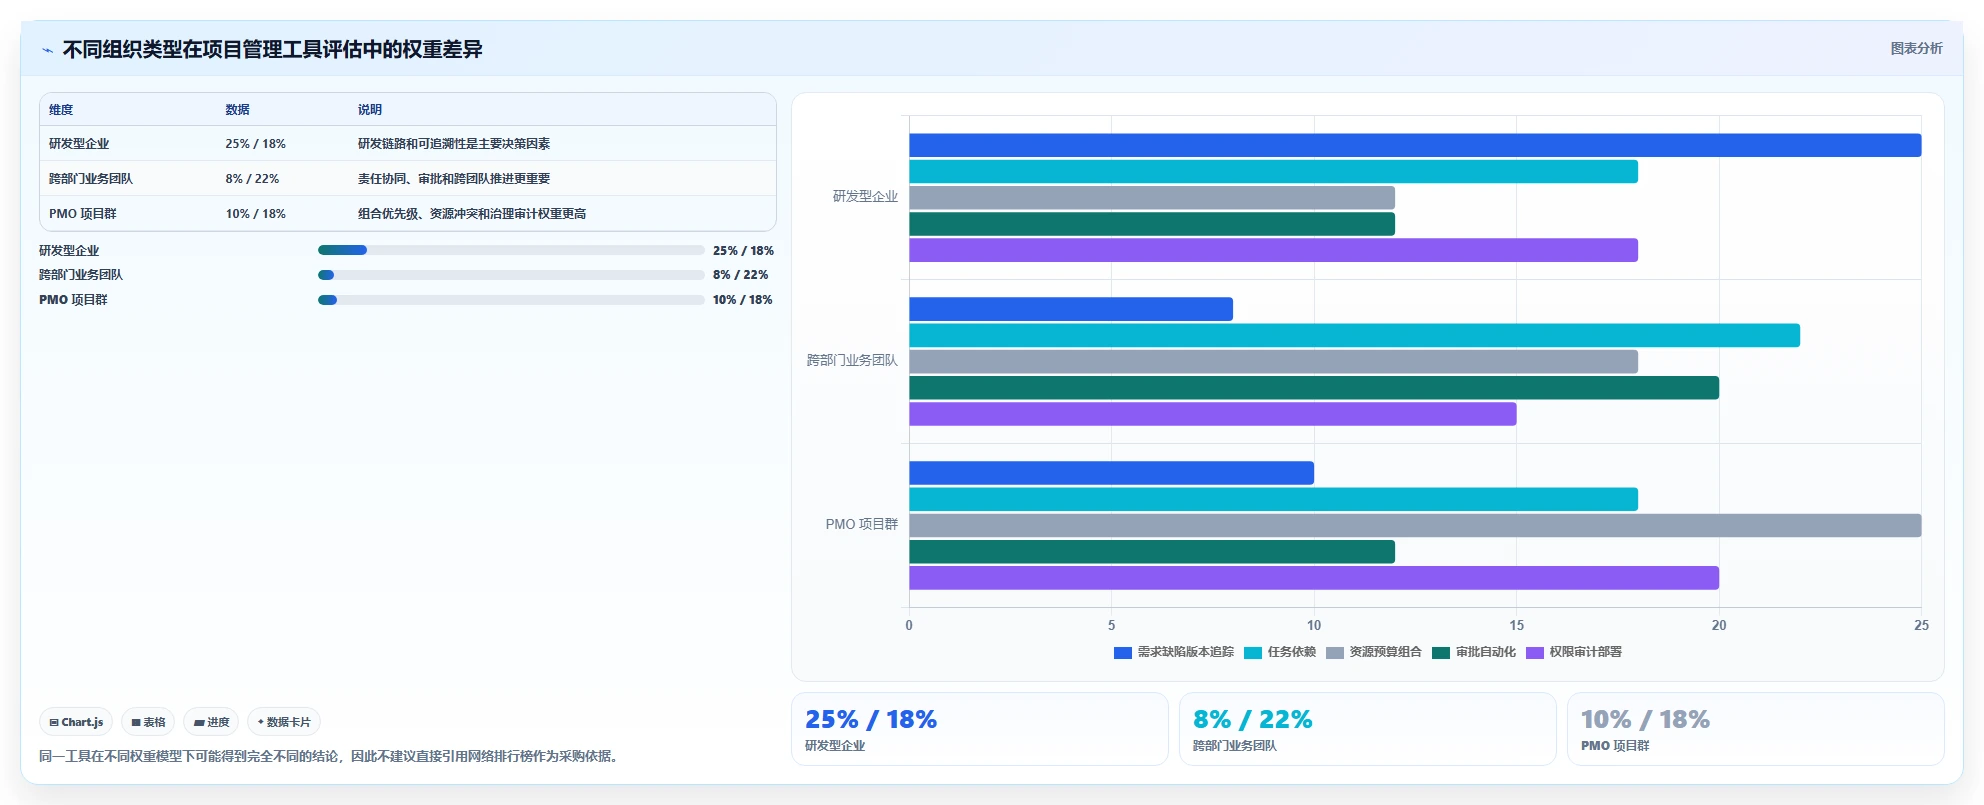Screen dimensions: 1984x805
Task: Click the cyan 任务依赖 bar for 研发型企业
Action: (1273, 172)
